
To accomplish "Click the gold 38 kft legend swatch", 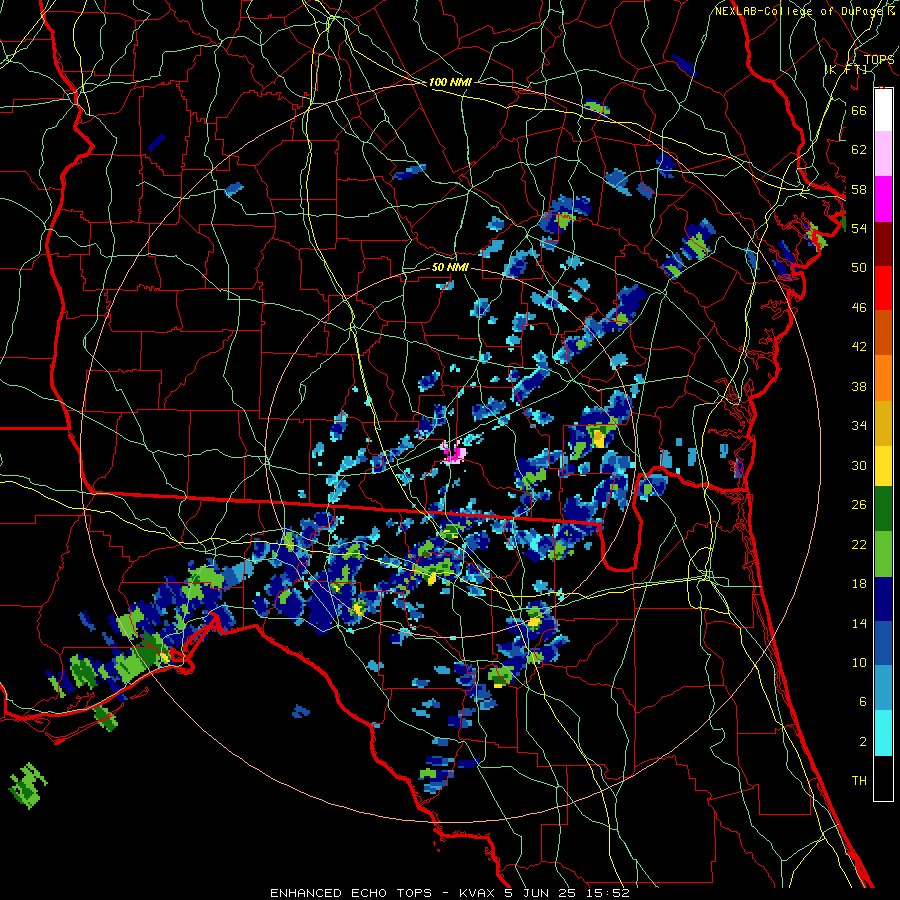I will pos(883,422).
